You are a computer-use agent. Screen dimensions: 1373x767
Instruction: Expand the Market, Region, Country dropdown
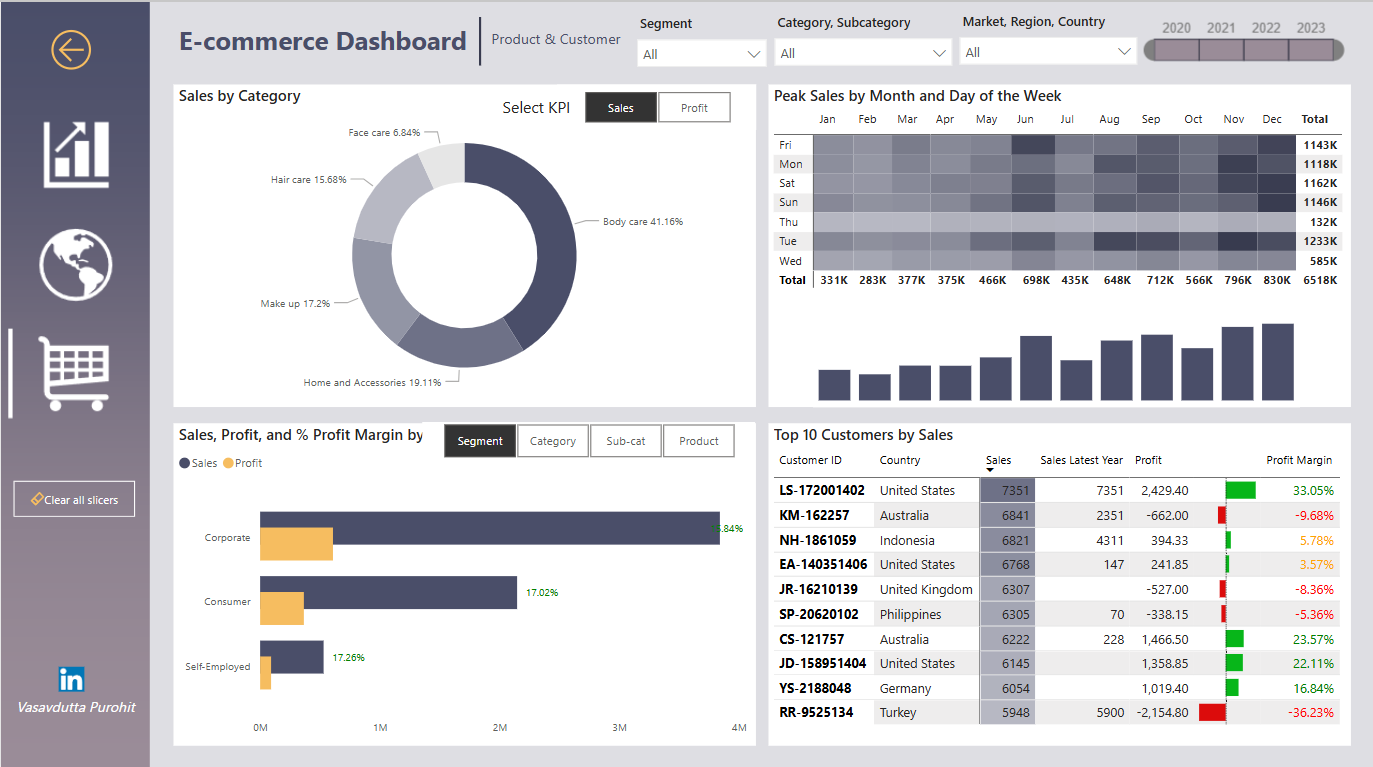point(1048,52)
